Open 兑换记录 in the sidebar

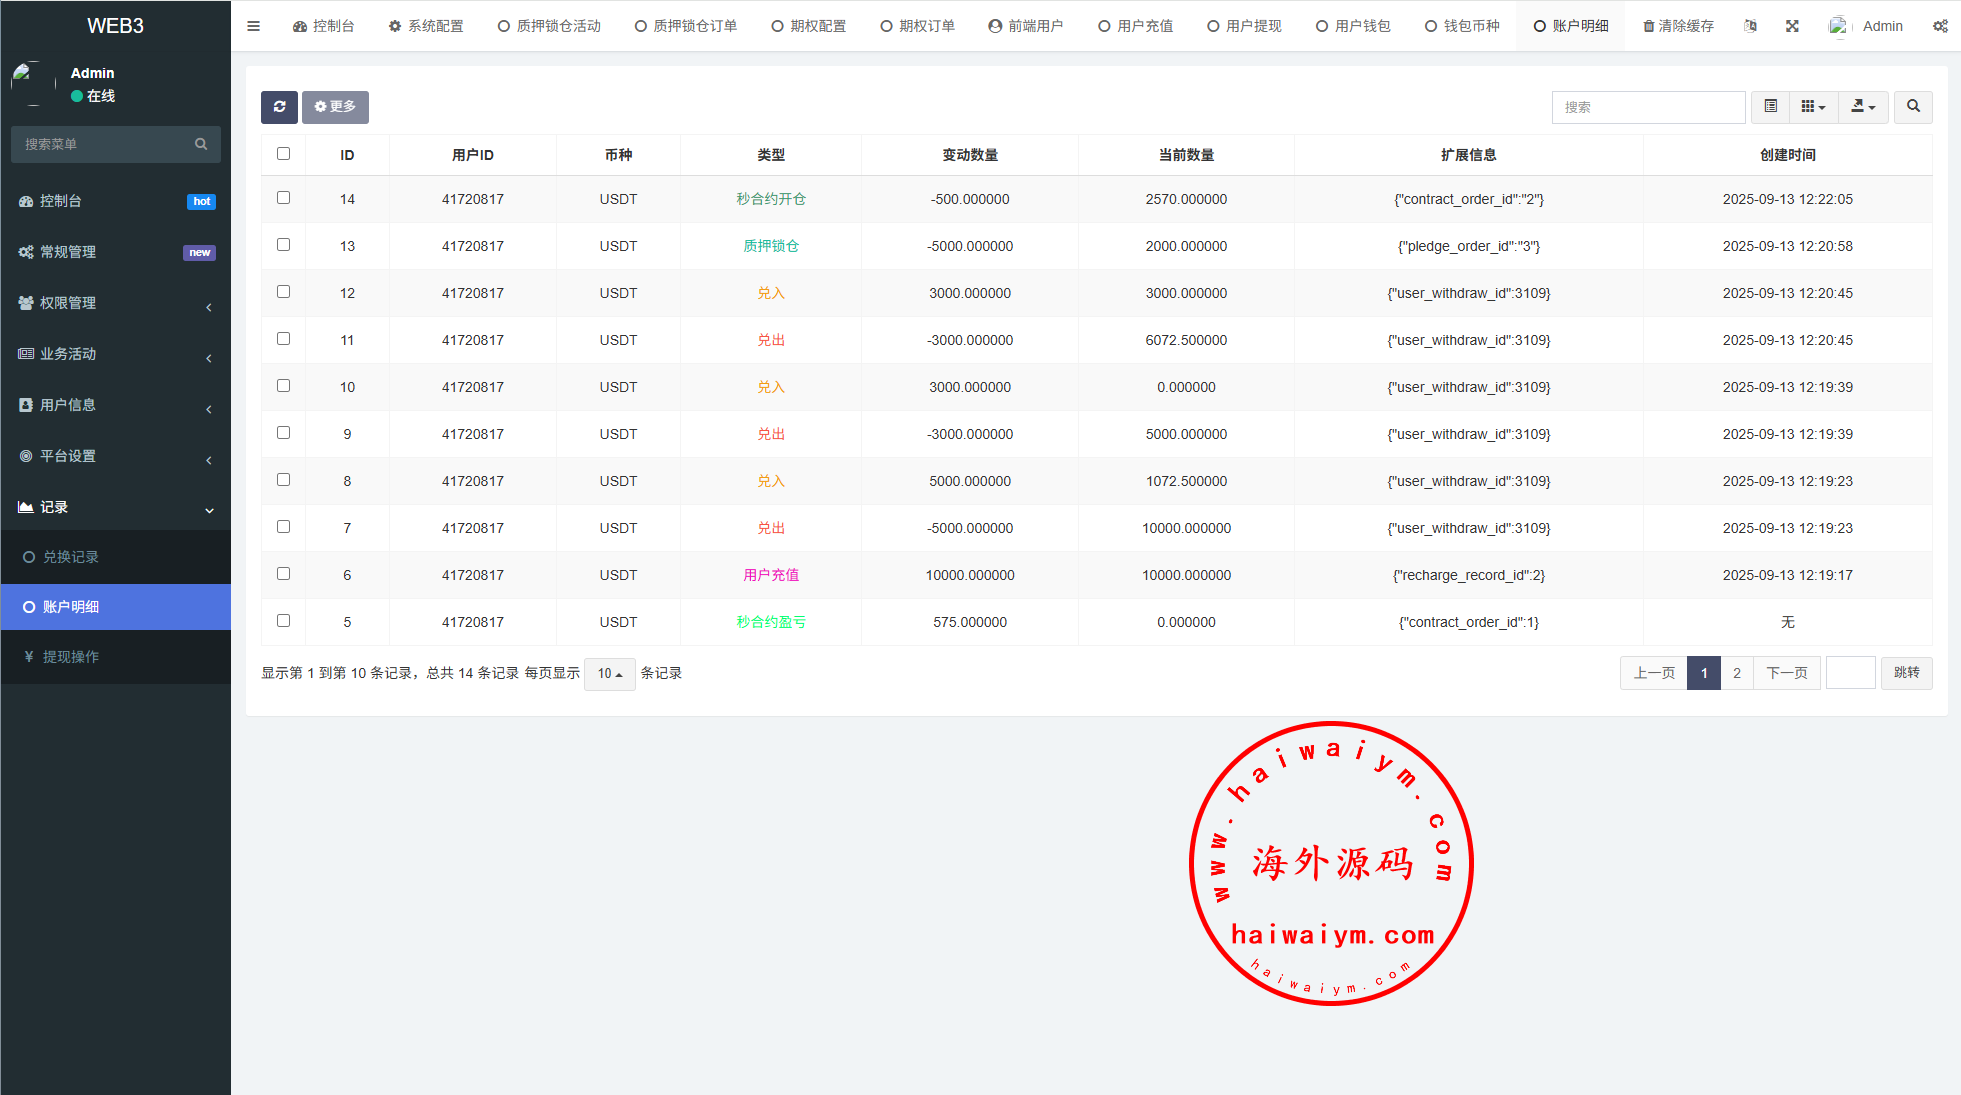coord(71,557)
